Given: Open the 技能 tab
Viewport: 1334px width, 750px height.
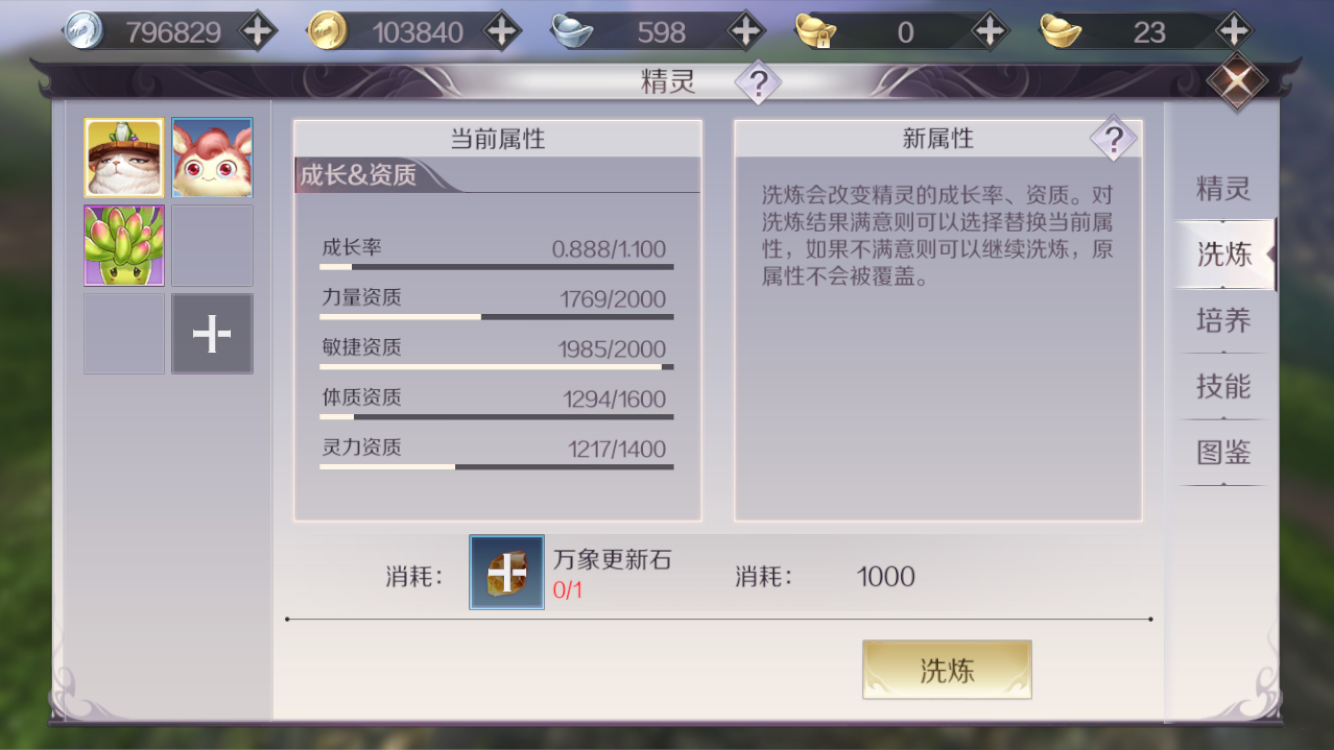Looking at the screenshot, I should coord(1223,386).
